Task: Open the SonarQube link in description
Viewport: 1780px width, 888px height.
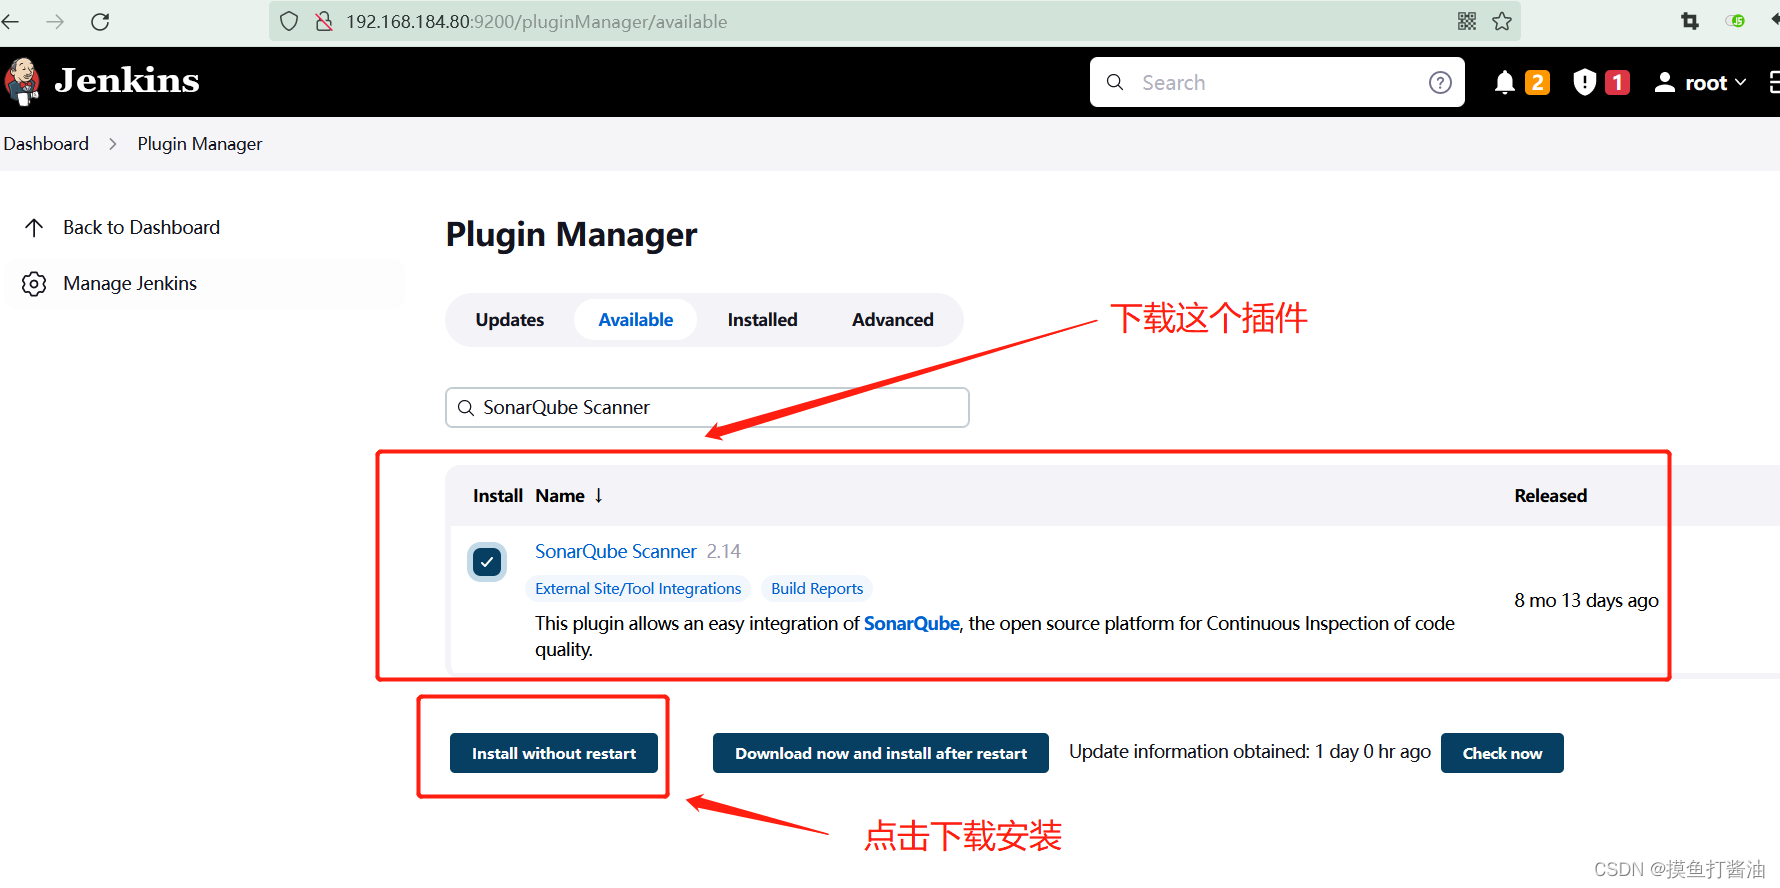Action: pyautogui.click(x=912, y=624)
